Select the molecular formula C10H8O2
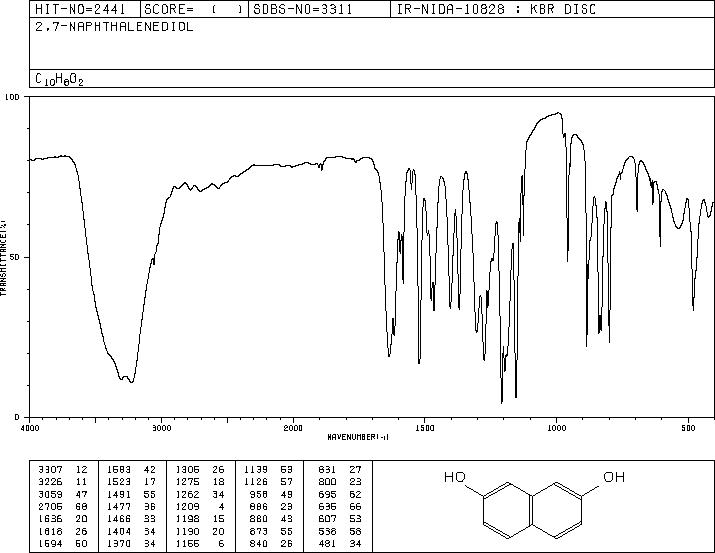 pos(59,79)
